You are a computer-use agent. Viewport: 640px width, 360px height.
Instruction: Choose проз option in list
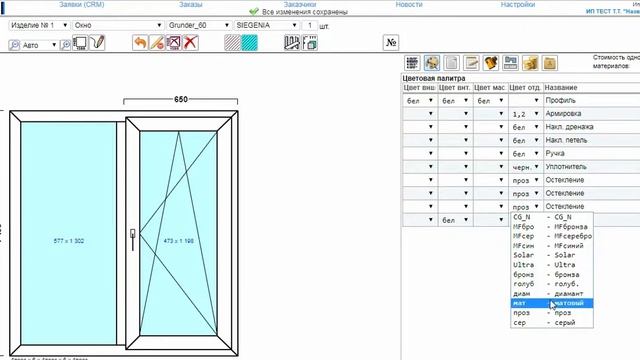pyautogui.click(x=552, y=313)
